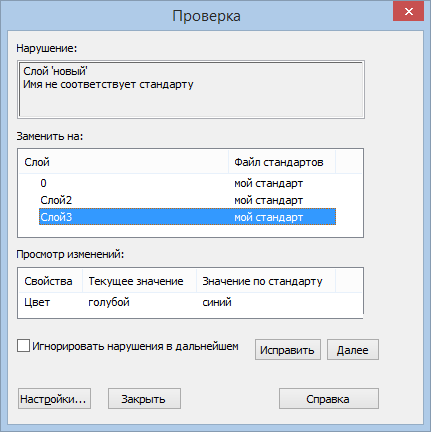Viewport: 431px width, 432px height.
Task: Click 'мой стандарт' in Слой3 row
Action: pyautogui.click(x=268, y=217)
